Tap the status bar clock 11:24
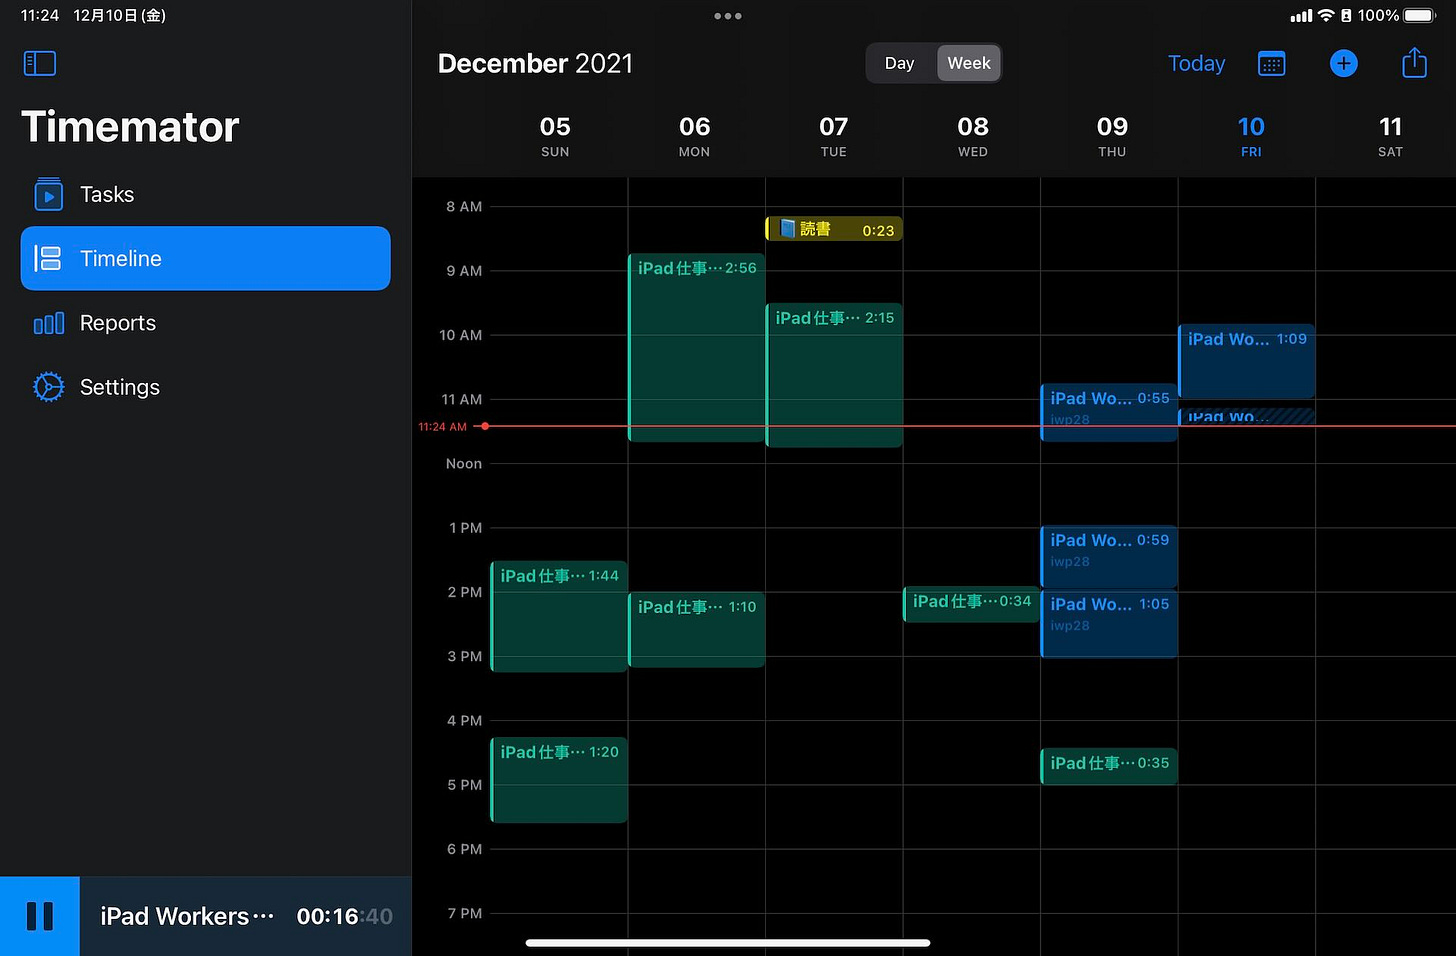The width and height of the screenshot is (1456, 956). pos(40,15)
